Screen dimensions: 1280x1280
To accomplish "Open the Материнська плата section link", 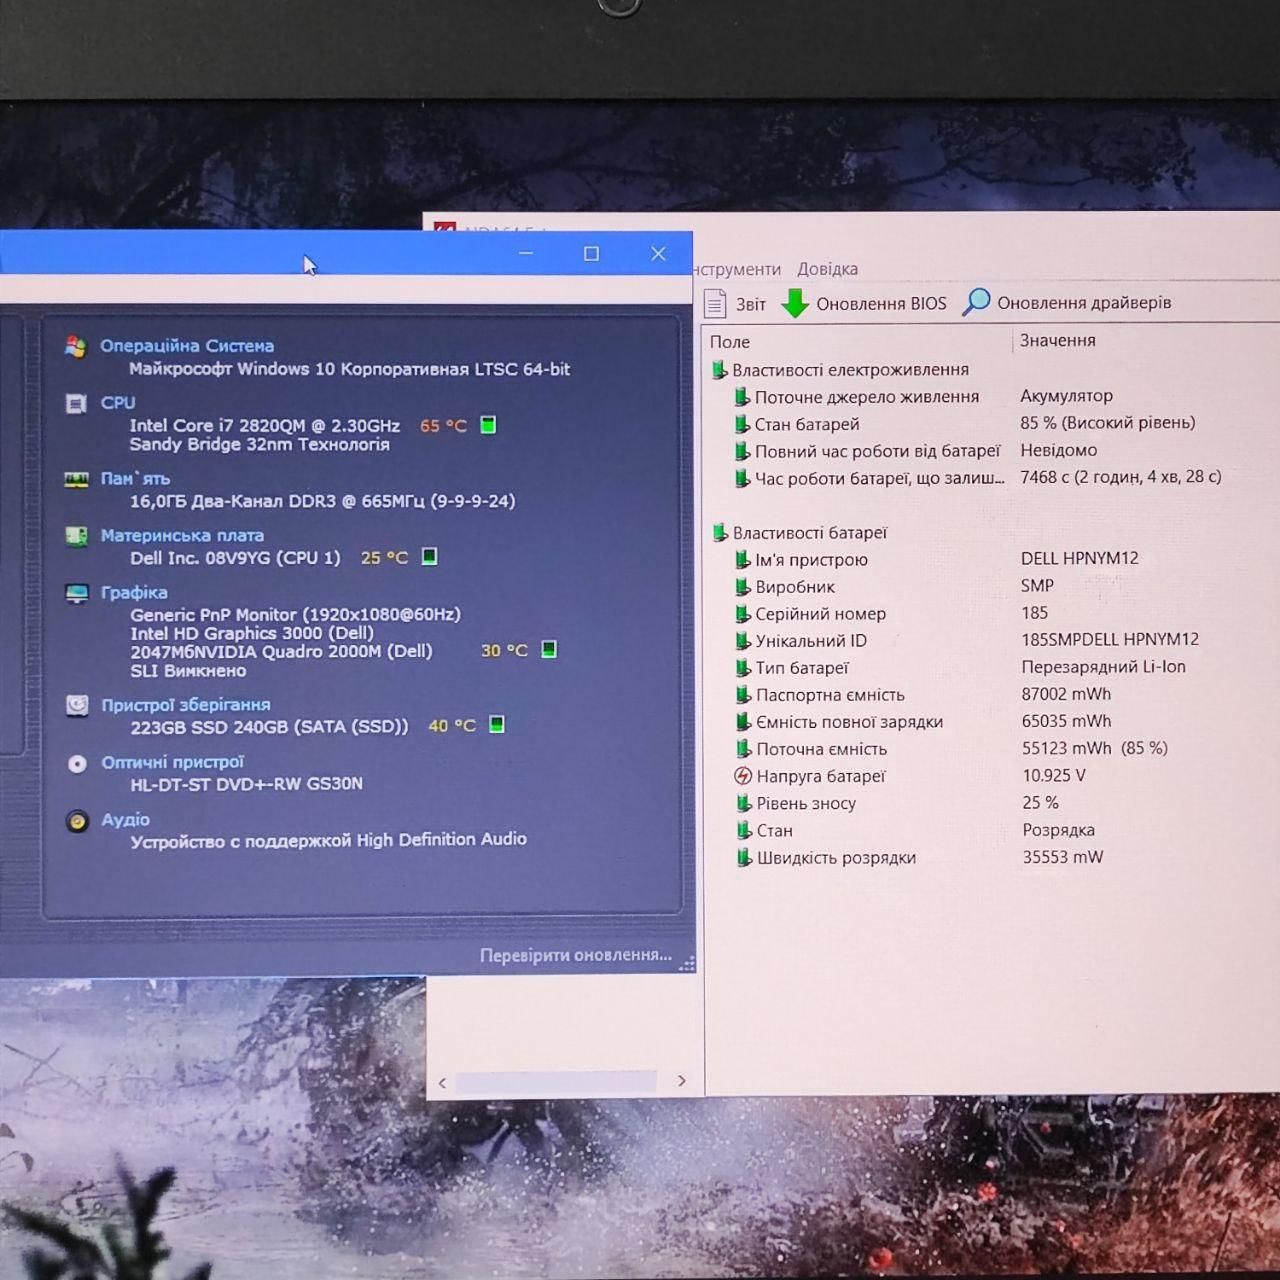I will tap(182, 536).
